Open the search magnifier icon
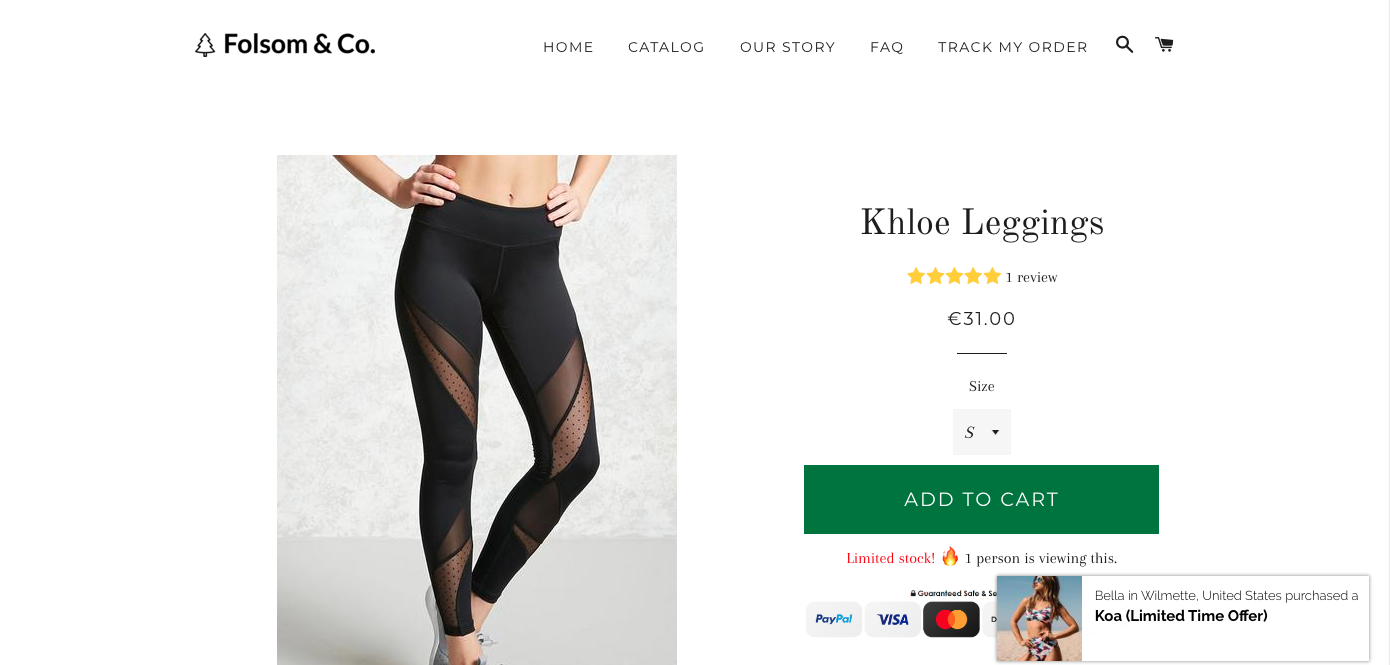 point(1124,45)
